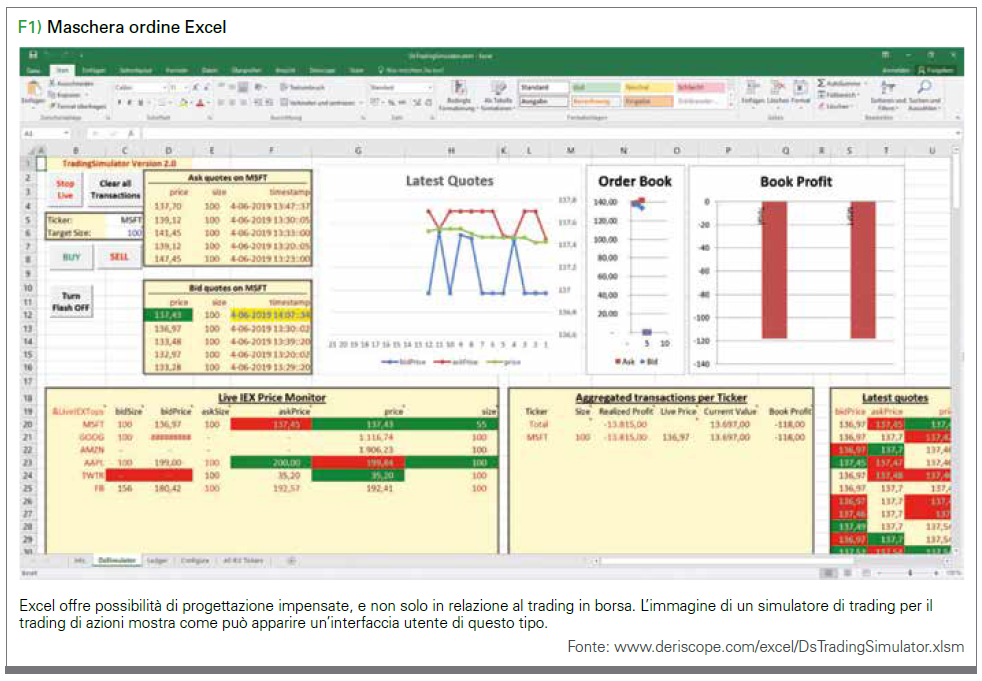
Task: Click the formula bar input
Action: tap(549, 133)
